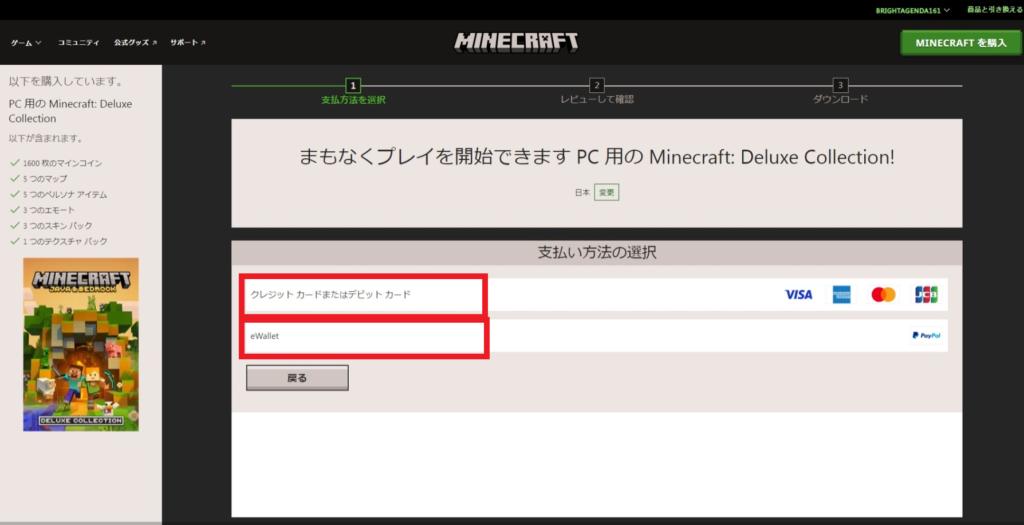The height and width of the screenshot is (525, 1024).
Task: Click the 5 つのペルソナ アイテム list item
Action: click(65, 195)
